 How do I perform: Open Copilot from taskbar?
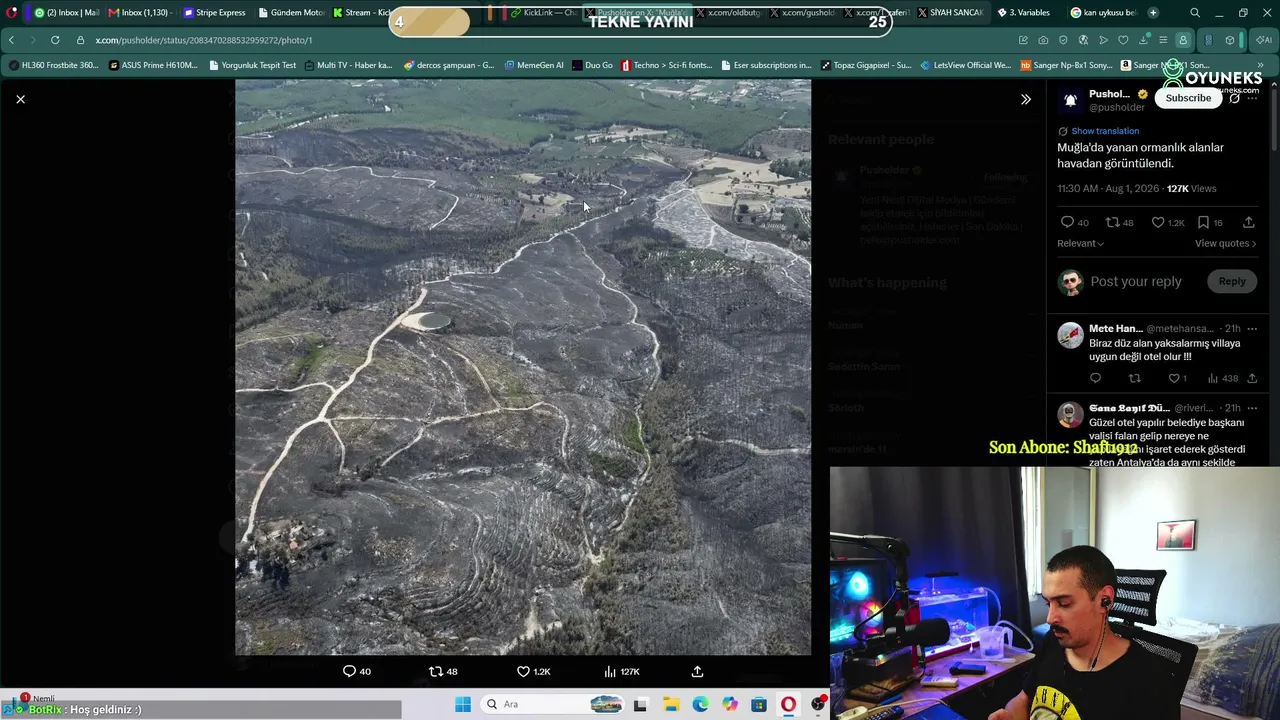pyautogui.click(x=730, y=704)
